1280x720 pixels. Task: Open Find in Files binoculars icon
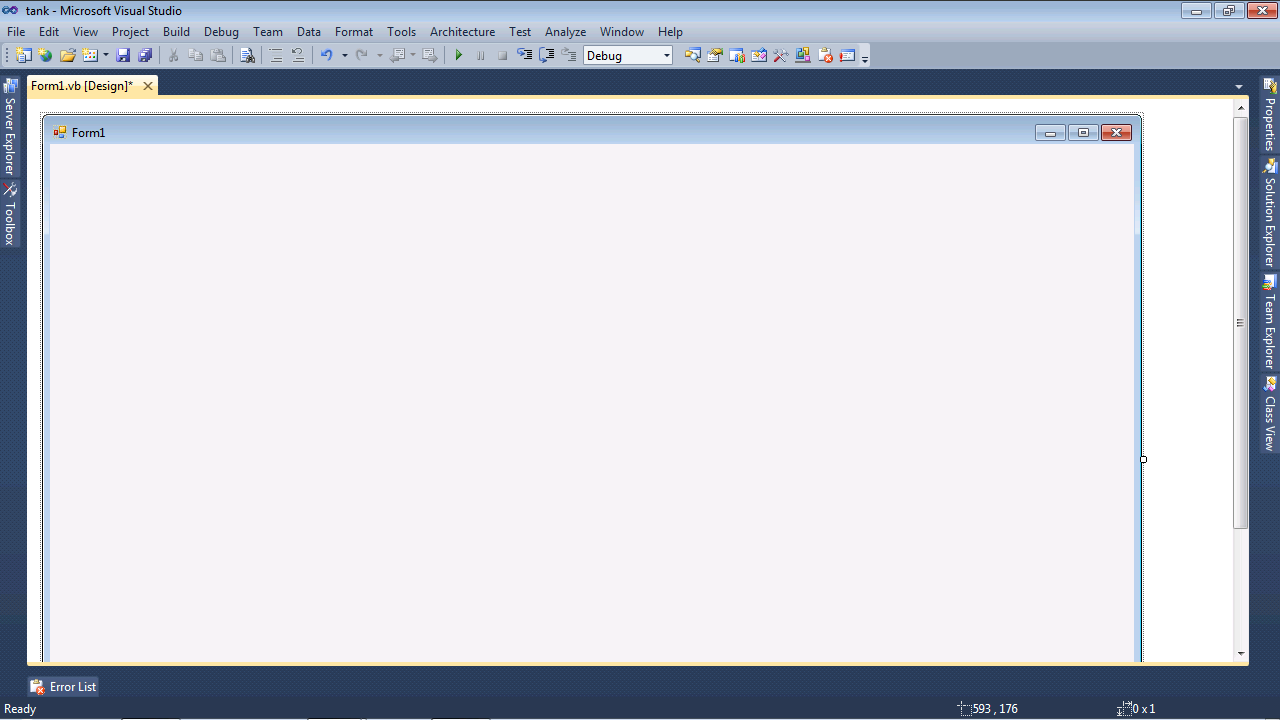tap(247, 56)
